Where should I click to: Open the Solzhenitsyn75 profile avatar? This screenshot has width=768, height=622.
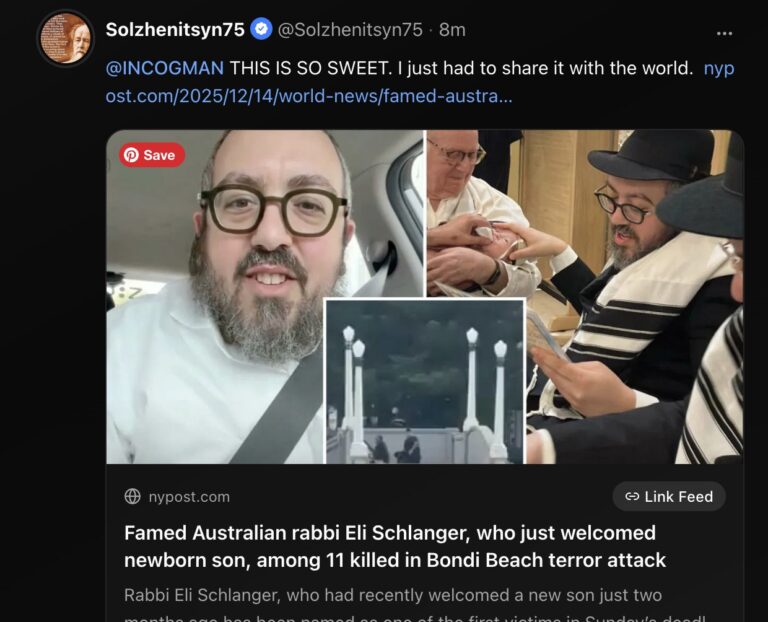pyautogui.click(x=66, y=38)
